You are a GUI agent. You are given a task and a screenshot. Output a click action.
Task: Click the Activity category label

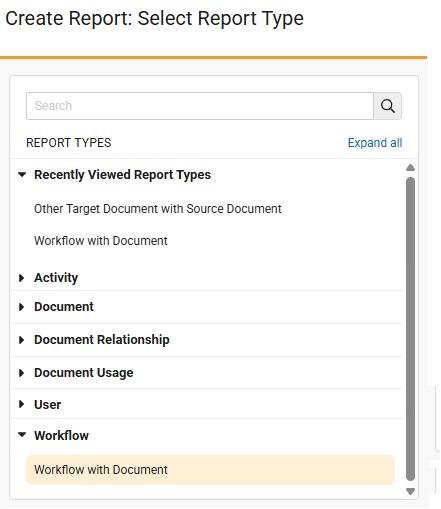point(56,278)
